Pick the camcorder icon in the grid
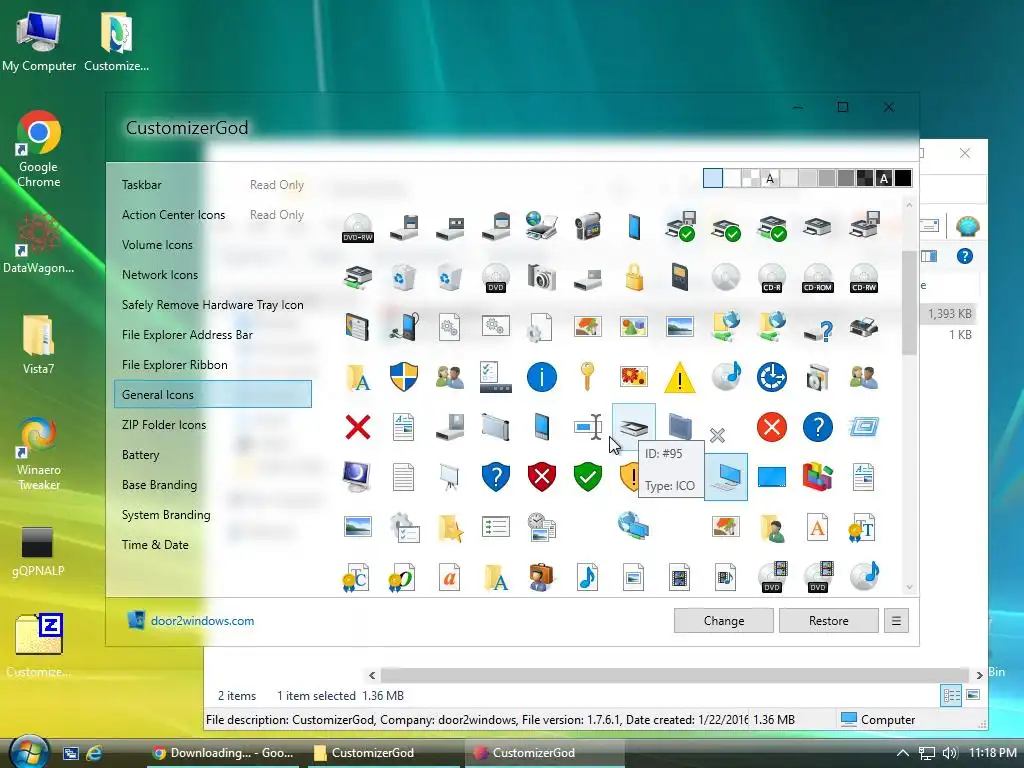 coord(587,226)
